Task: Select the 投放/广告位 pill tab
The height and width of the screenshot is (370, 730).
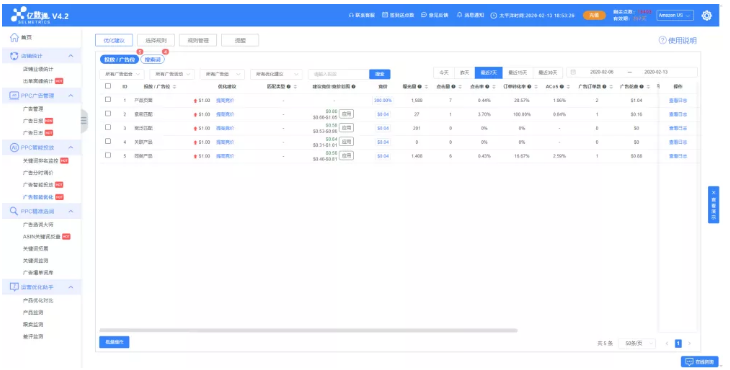Action: click(120, 60)
